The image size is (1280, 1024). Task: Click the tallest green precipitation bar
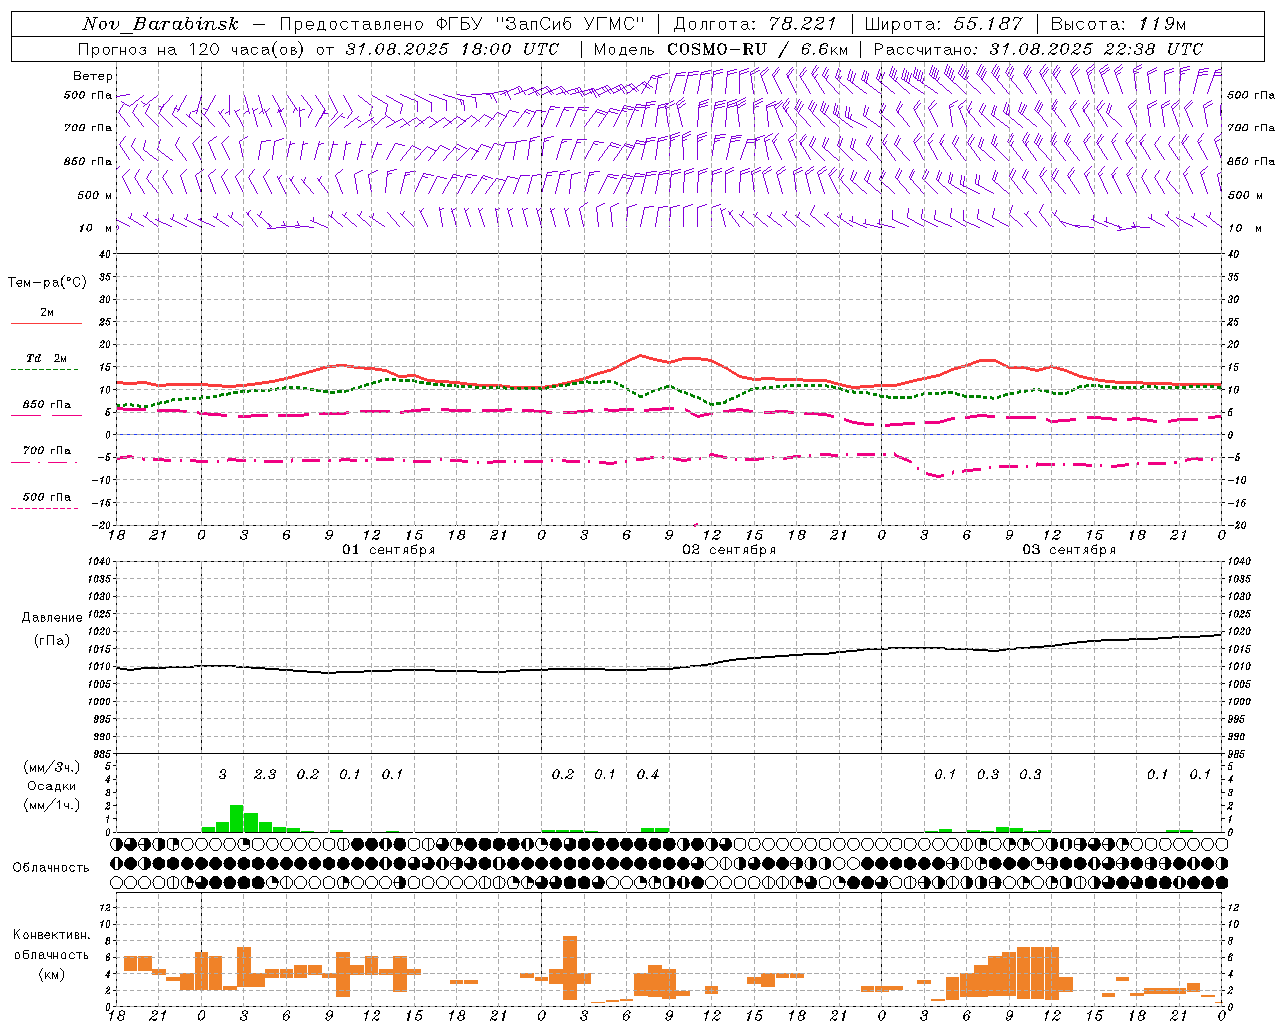click(x=237, y=818)
